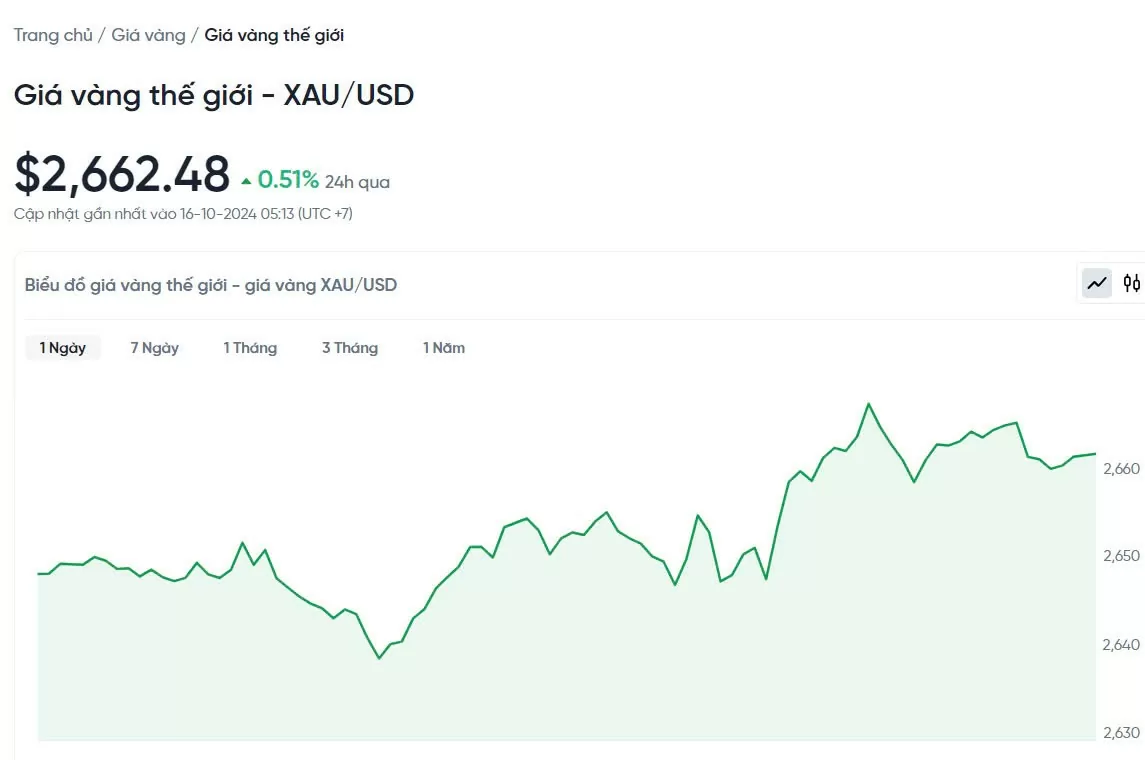The image size is (1145, 760).
Task: Switch chart to 1 Tháng range
Action: click(x=250, y=348)
